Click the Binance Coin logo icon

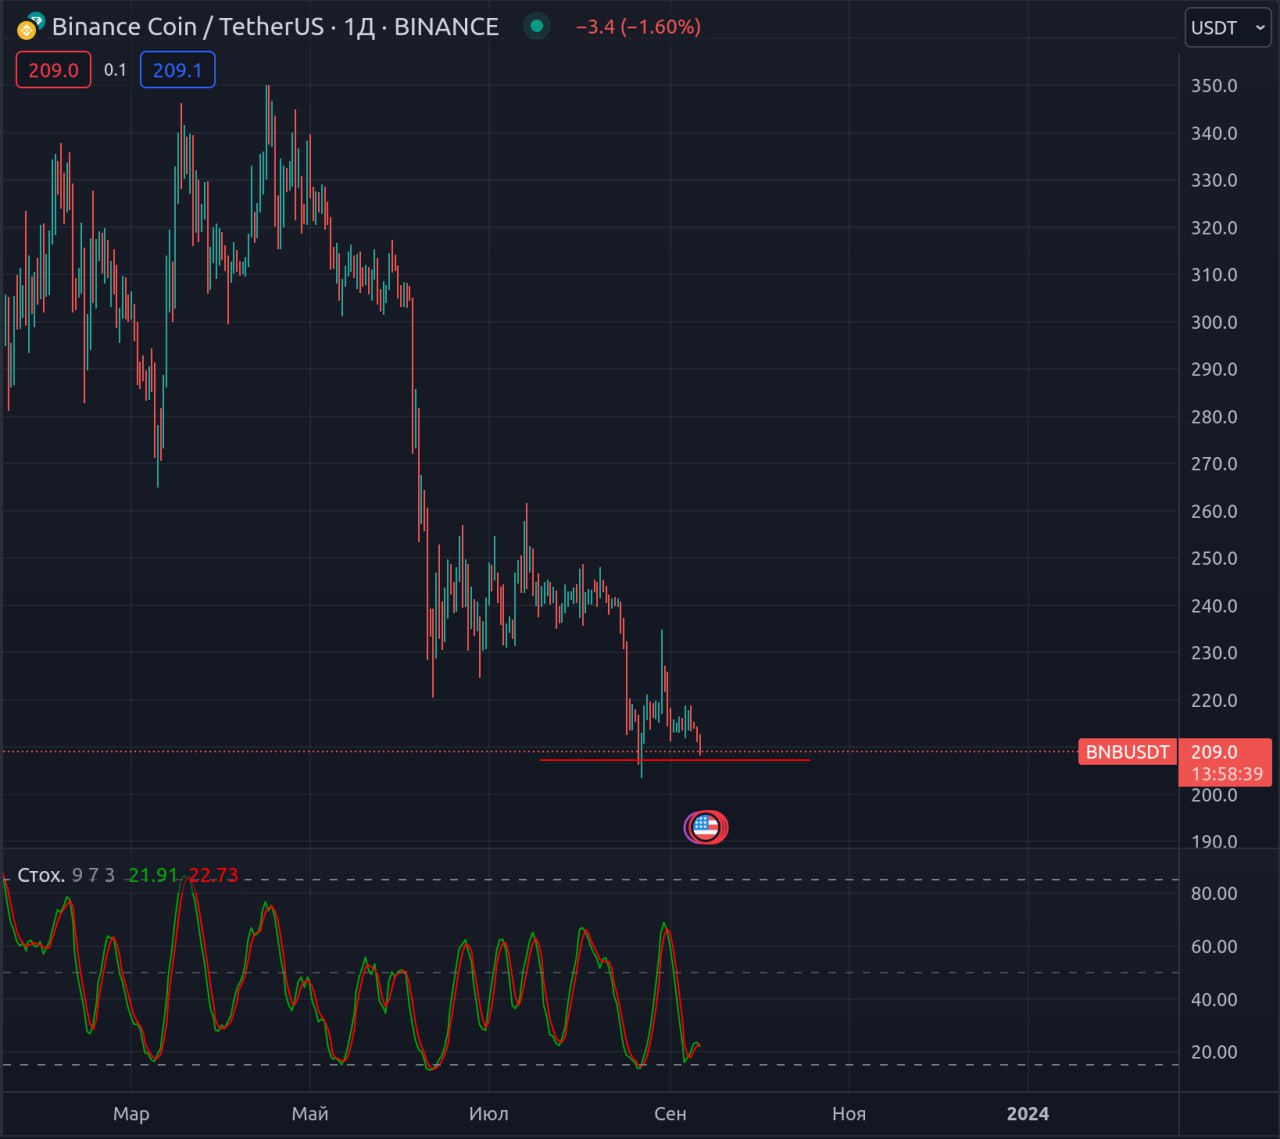[x=27, y=29]
